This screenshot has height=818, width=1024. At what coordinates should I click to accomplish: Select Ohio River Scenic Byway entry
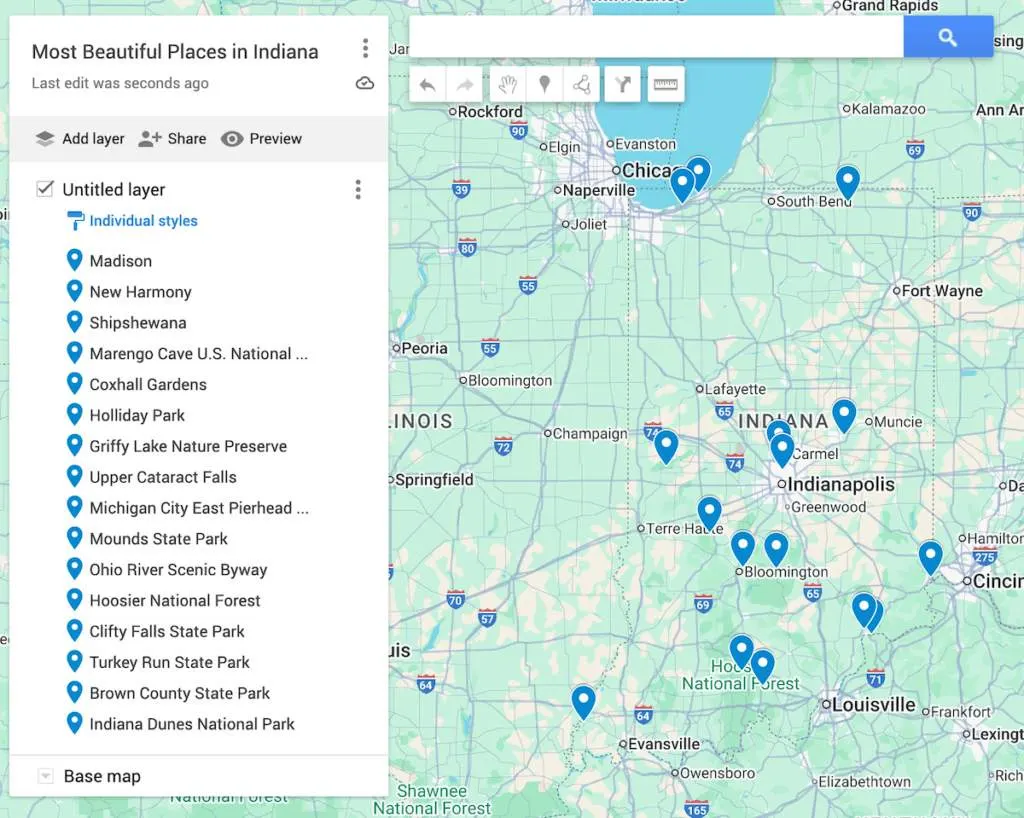pyautogui.click(x=178, y=570)
